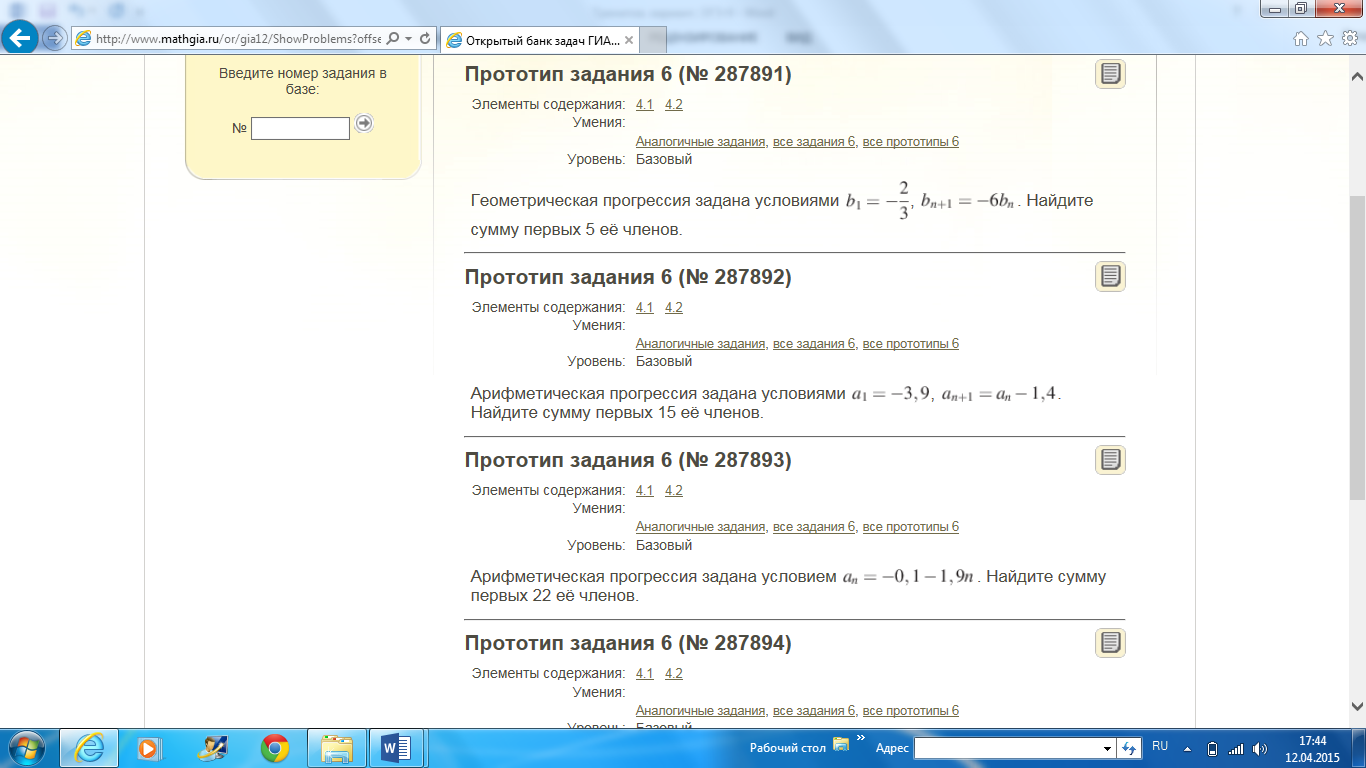Viewport: 1366px width, 768px height.
Task: Open content element 4.2 link of task 287894
Action: tap(674, 673)
